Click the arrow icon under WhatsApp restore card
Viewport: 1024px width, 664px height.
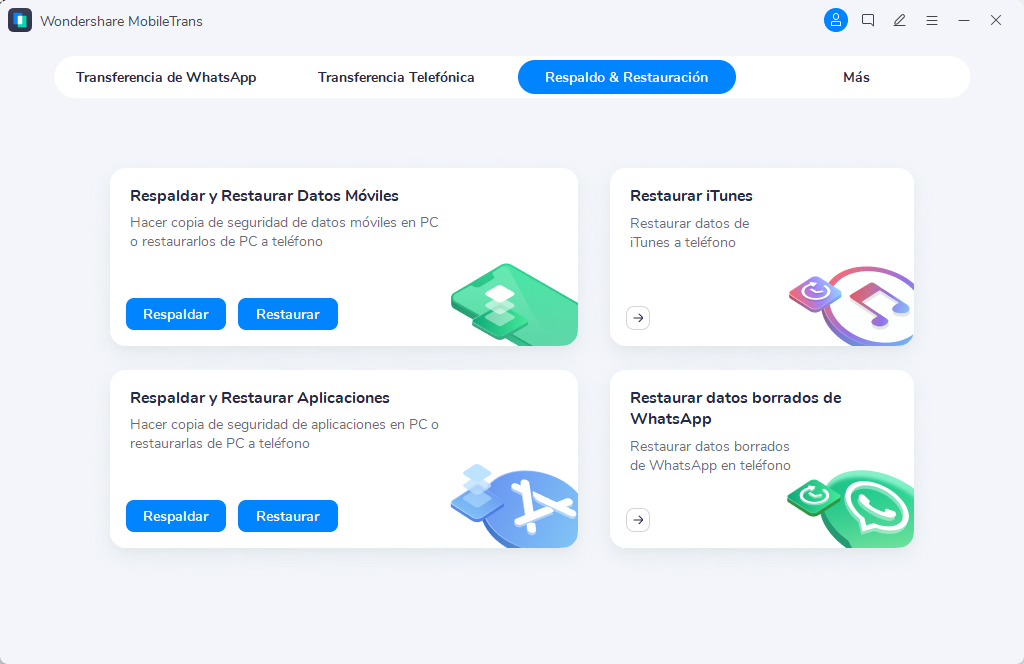(638, 520)
